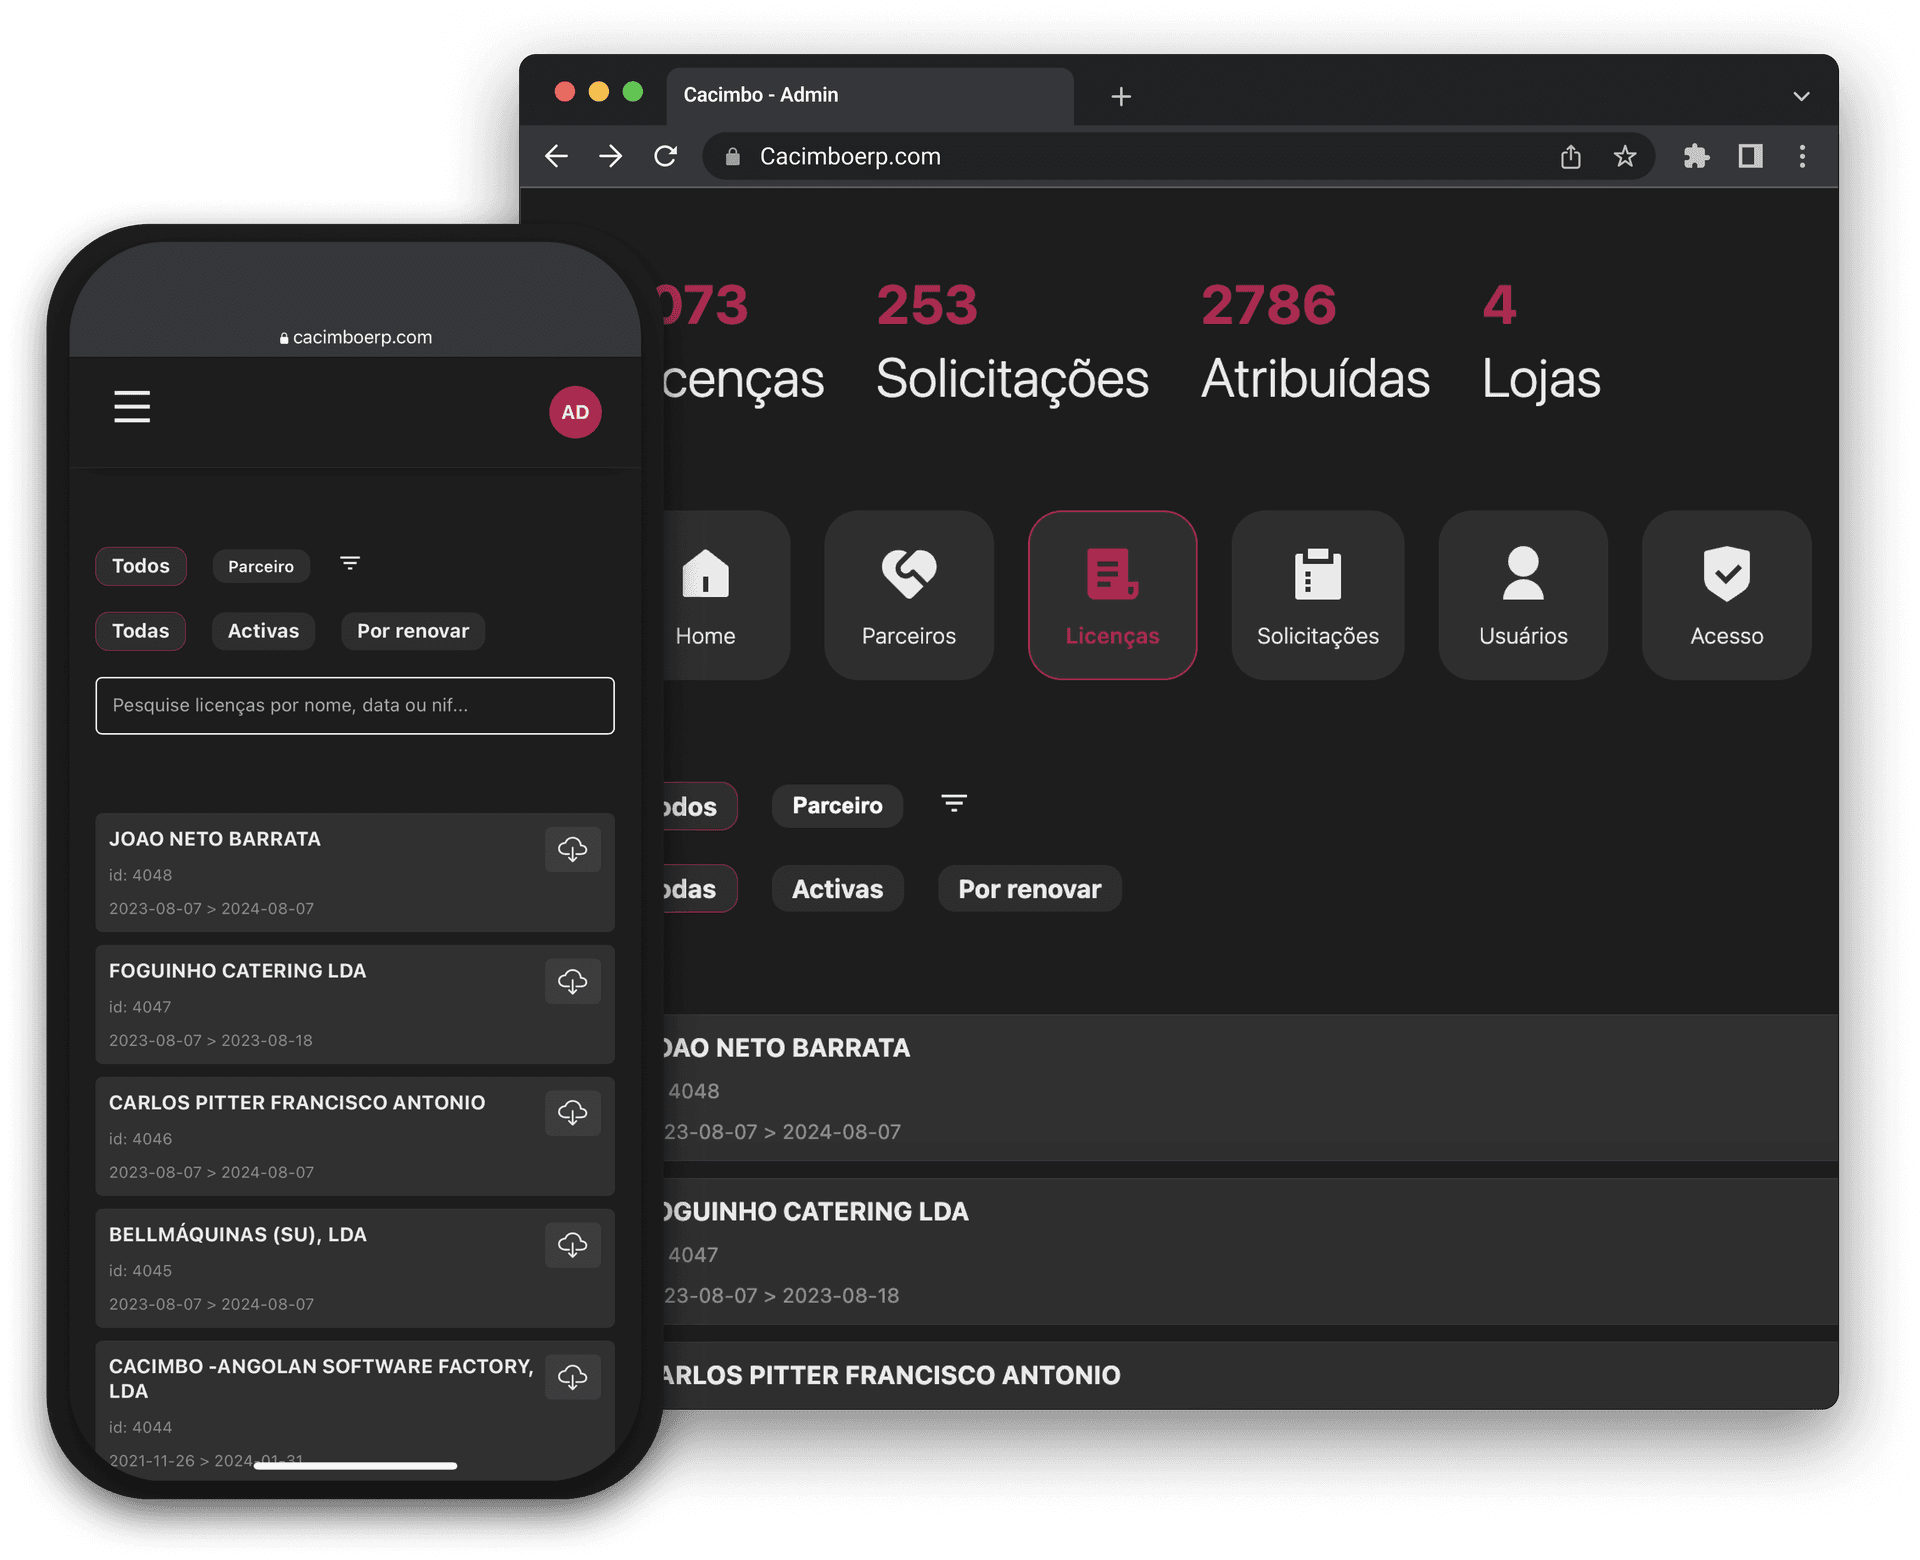Reload the page in the browser
Viewport: 1920px width, 1560px height.
pyautogui.click(x=666, y=156)
